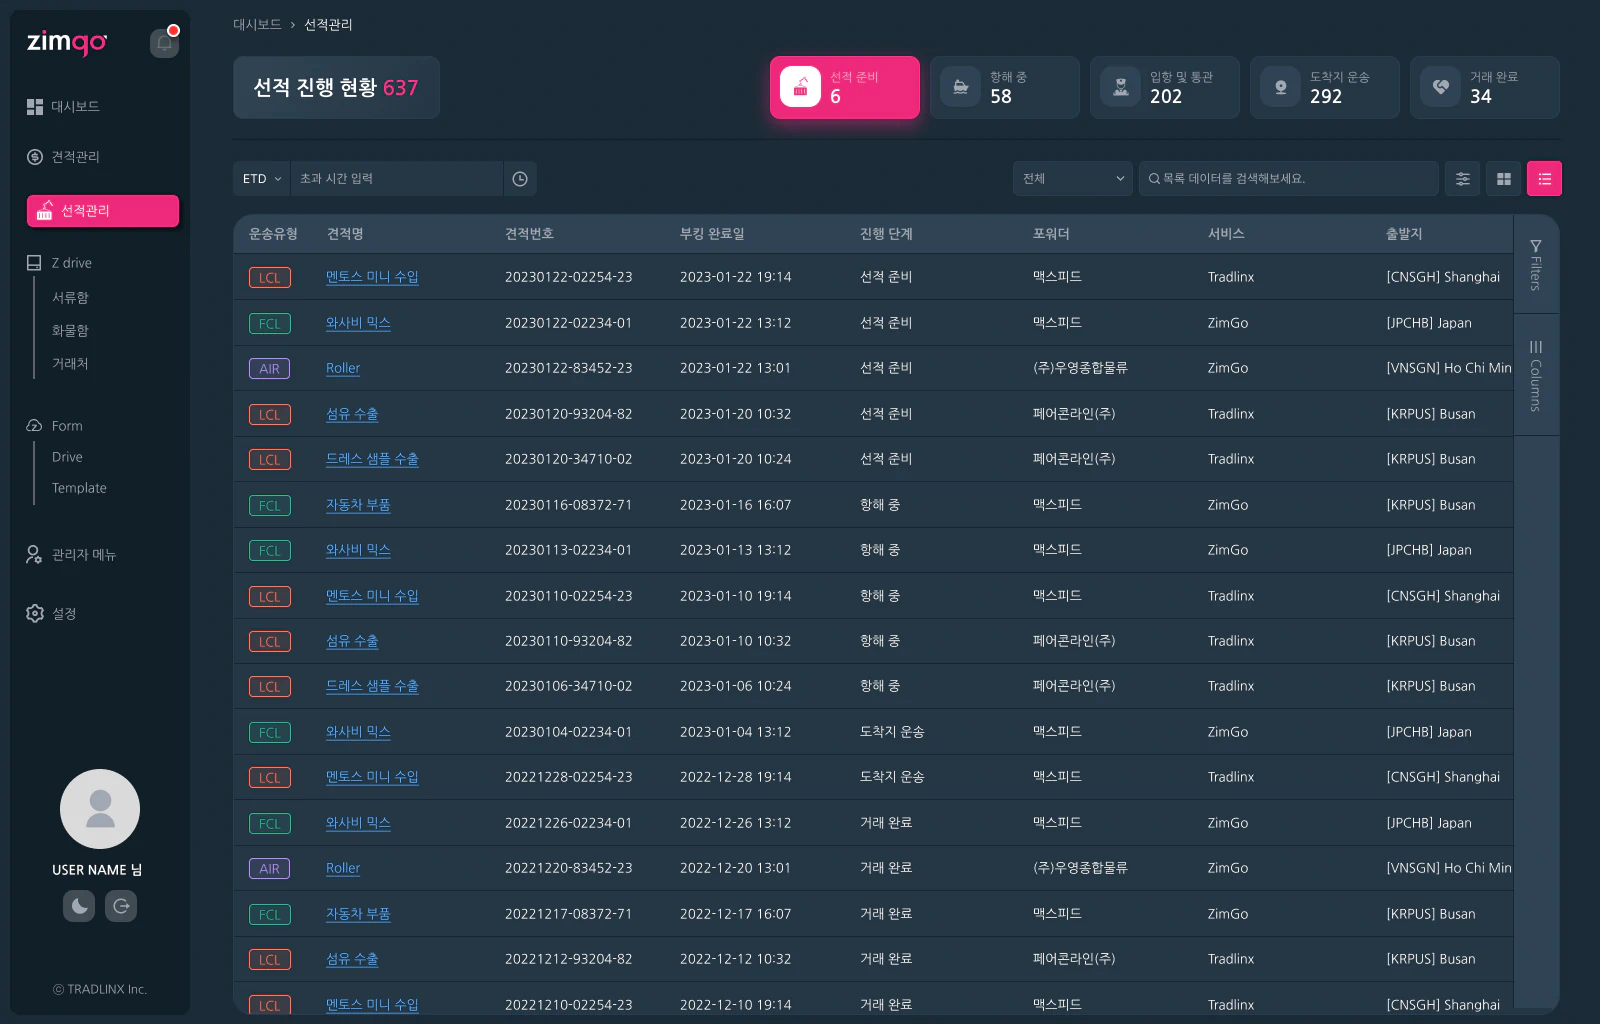Navigate to 대시보드 via the breadcrumb
The height and width of the screenshot is (1024, 1600).
point(258,25)
